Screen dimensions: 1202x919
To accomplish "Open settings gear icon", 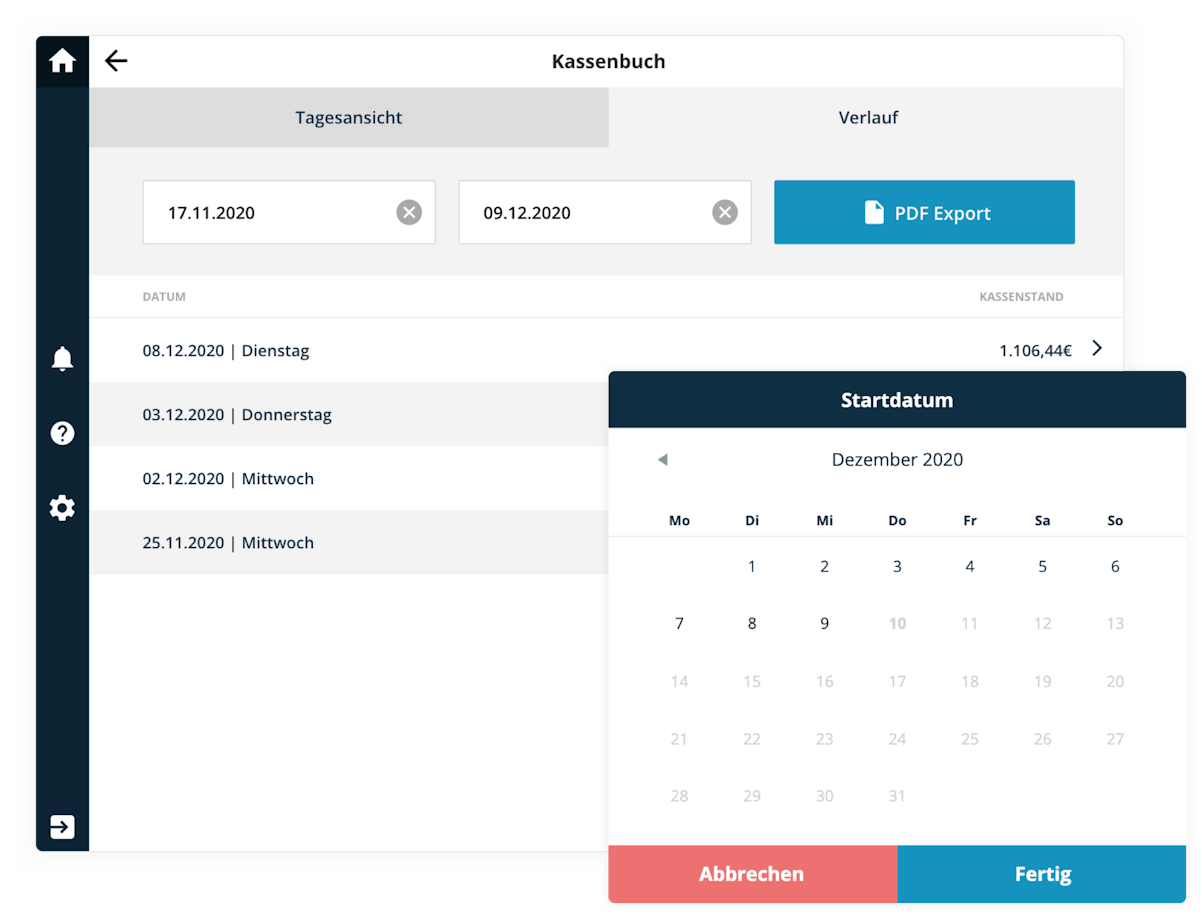I will 62,508.
